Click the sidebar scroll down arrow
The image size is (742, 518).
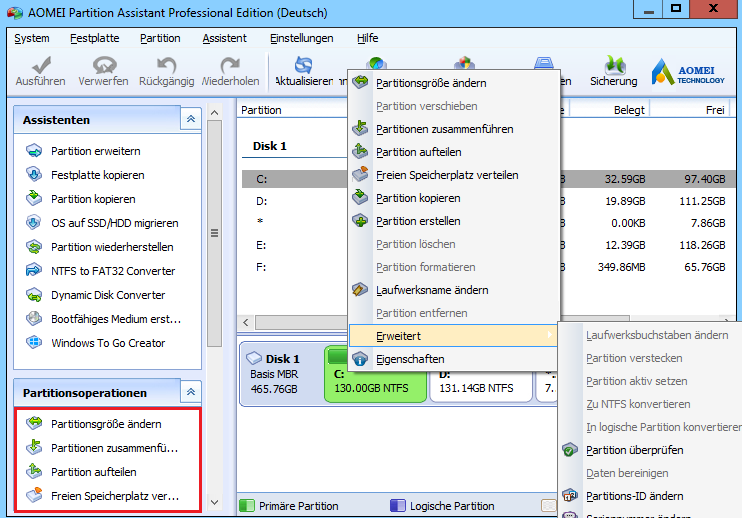click(214, 502)
